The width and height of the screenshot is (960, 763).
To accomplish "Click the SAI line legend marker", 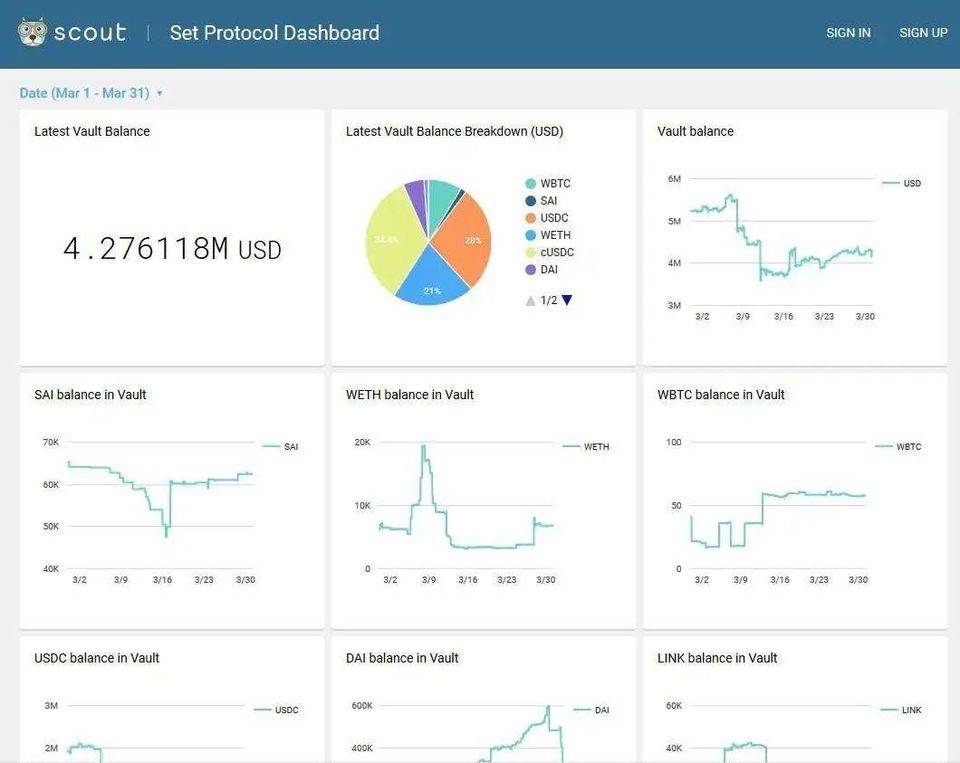I will coord(270,447).
